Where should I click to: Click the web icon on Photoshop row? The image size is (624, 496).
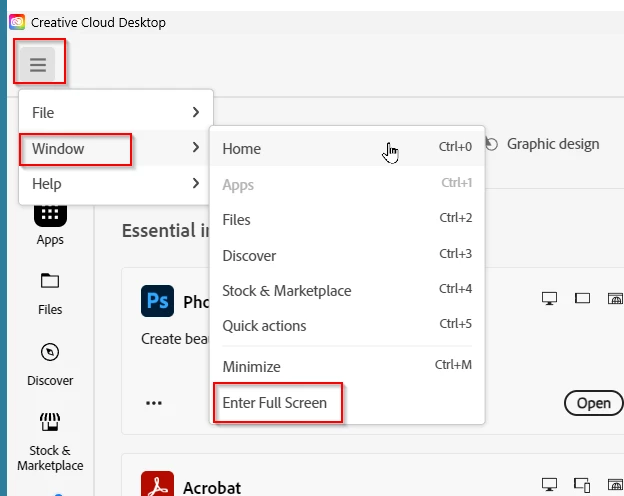[x=616, y=298]
